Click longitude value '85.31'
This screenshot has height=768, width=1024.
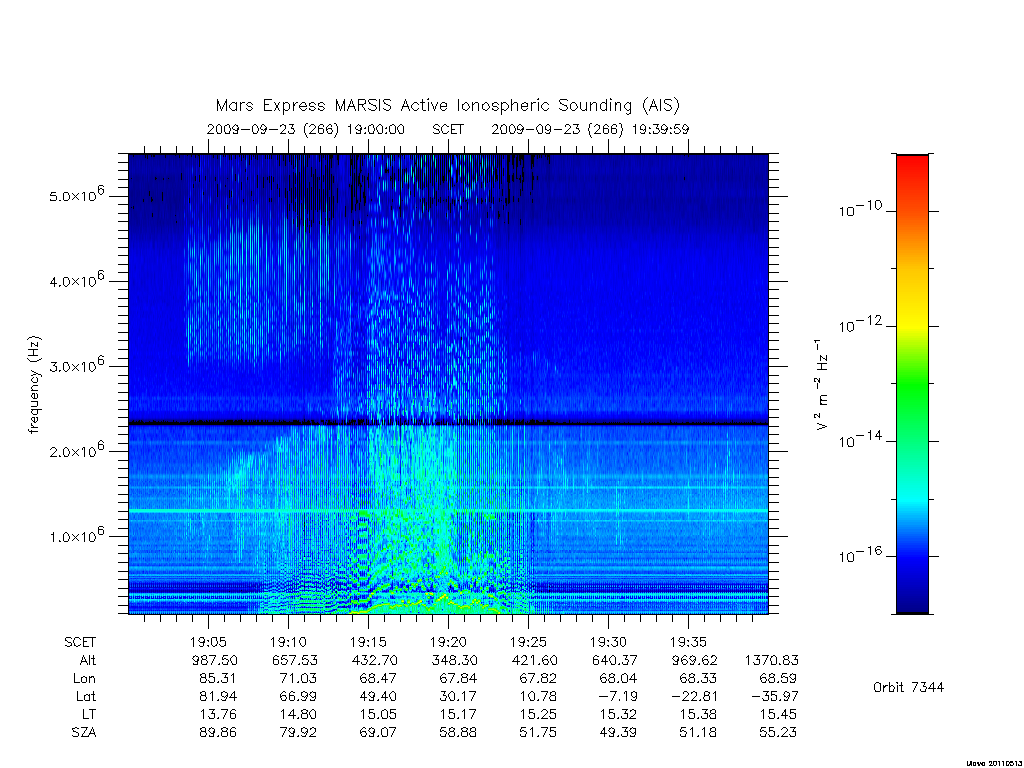(x=218, y=679)
